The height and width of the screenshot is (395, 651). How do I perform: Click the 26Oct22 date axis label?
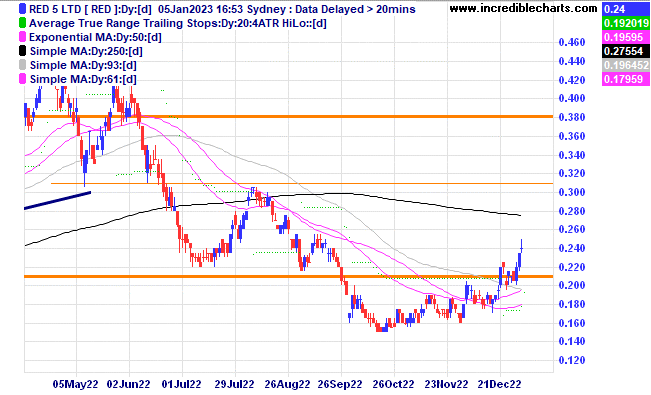[x=393, y=384]
